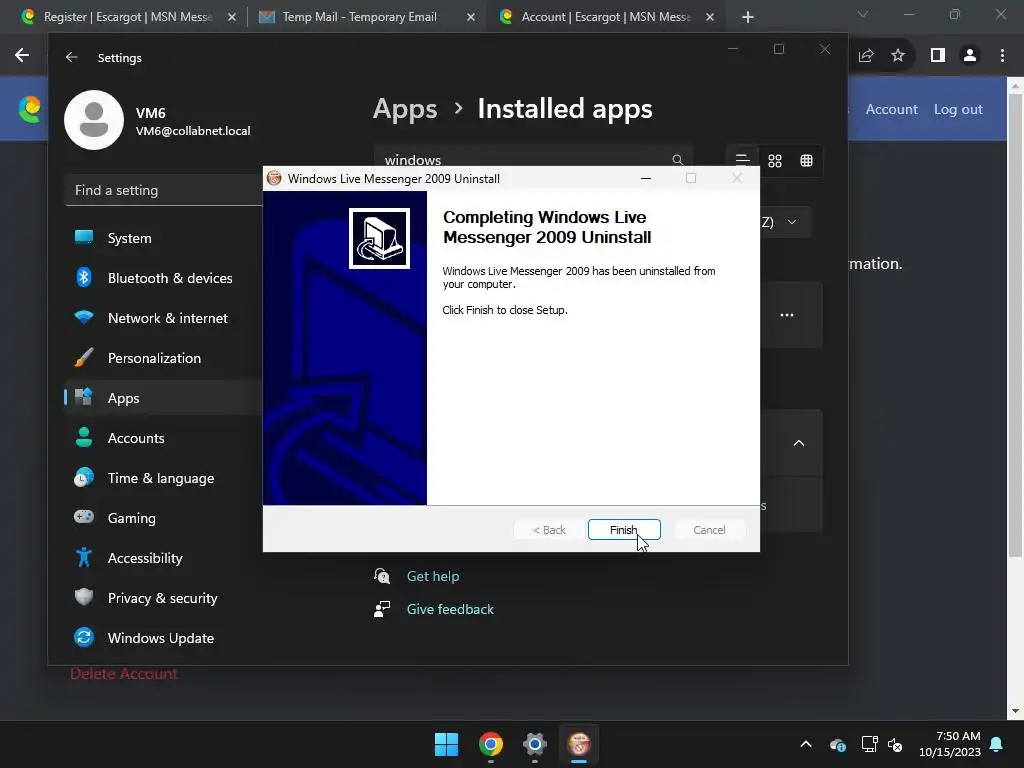The image size is (1024, 768).
Task: Click the browser page vertical scrollbar
Action: pyautogui.click(x=1015, y=327)
